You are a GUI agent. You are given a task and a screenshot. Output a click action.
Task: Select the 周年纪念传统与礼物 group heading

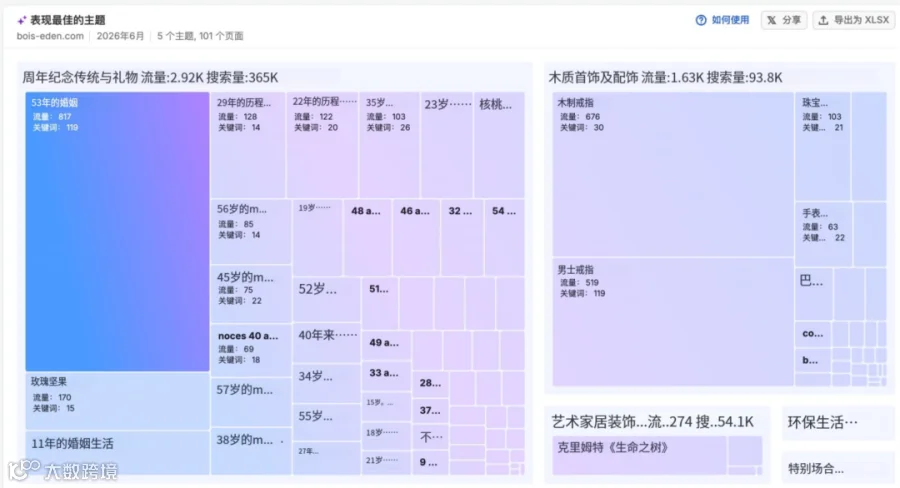point(150,78)
